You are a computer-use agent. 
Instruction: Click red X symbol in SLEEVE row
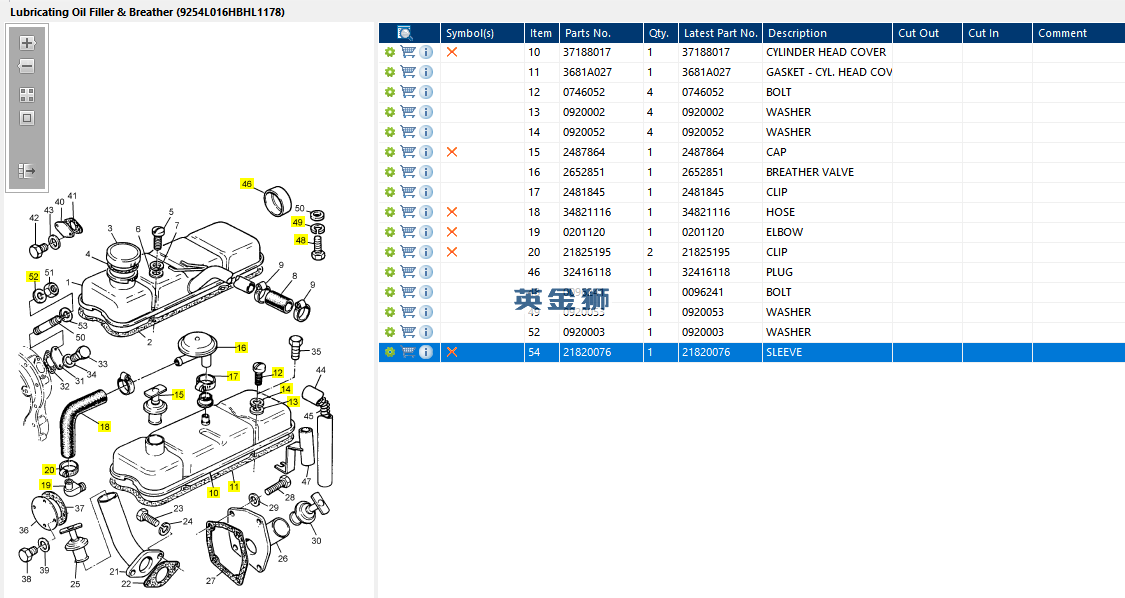[x=452, y=352]
